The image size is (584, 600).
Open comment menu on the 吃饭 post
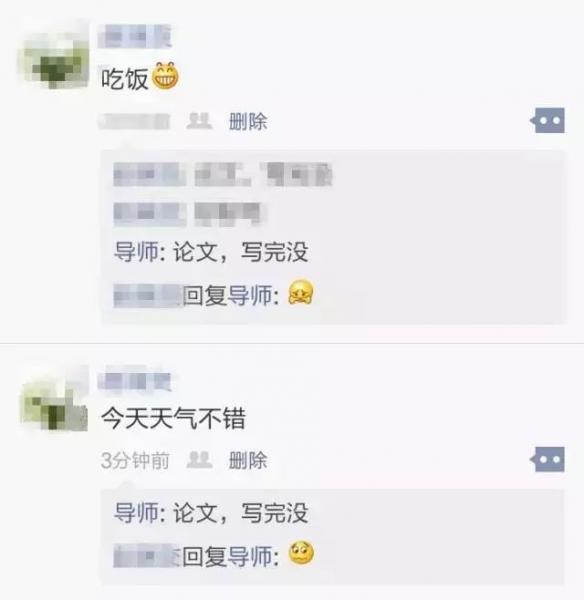(548, 121)
